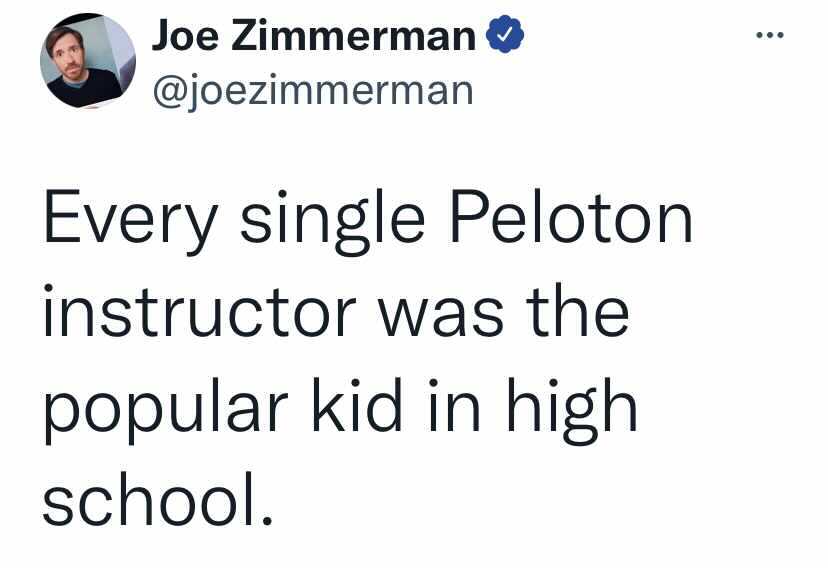Screen dimensions: 828x568
Task: Click the word "the" after "was"
Action: point(577,311)
